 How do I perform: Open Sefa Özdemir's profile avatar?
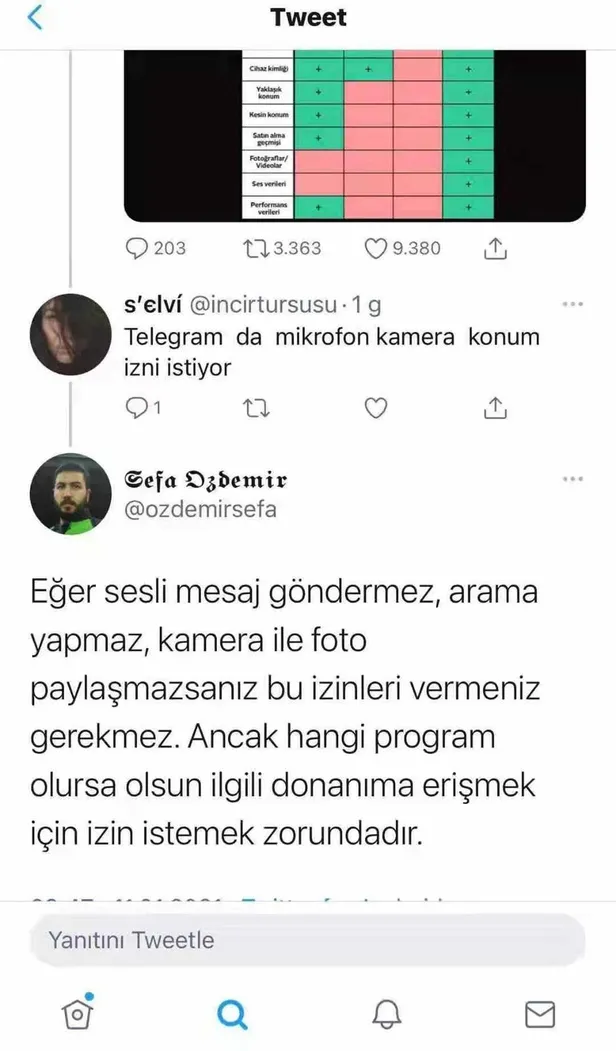tap(70, 493)
